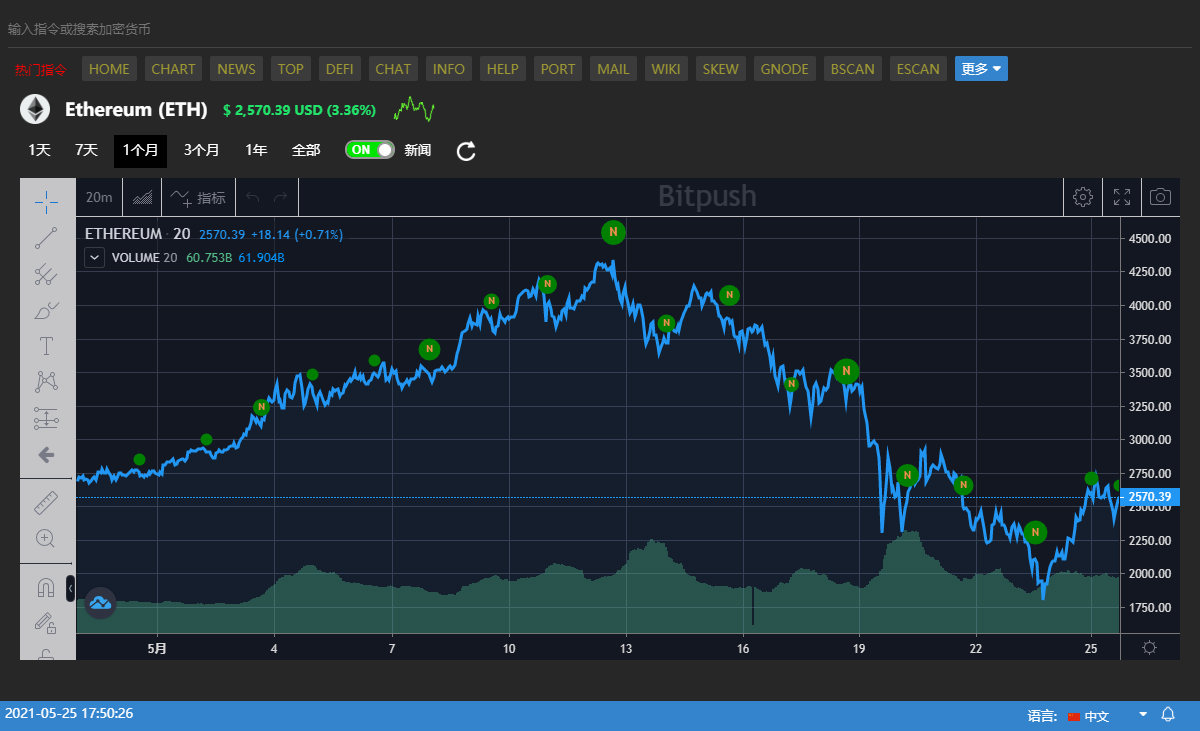The width and height of the screenshot is (1200, 731).
Task: Open the NEWS command
Action: tap(236, 69)
